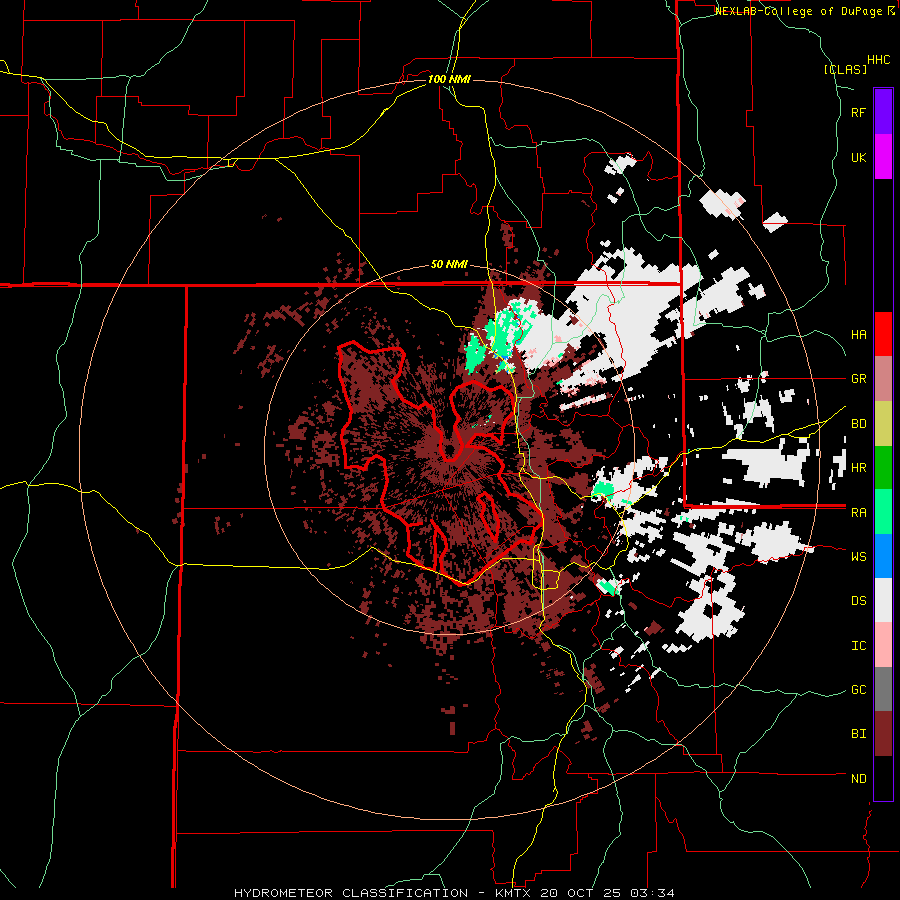This screenshot has width=900, height=900.
Task: Click the GR legend label
Action: click(858, 379)
